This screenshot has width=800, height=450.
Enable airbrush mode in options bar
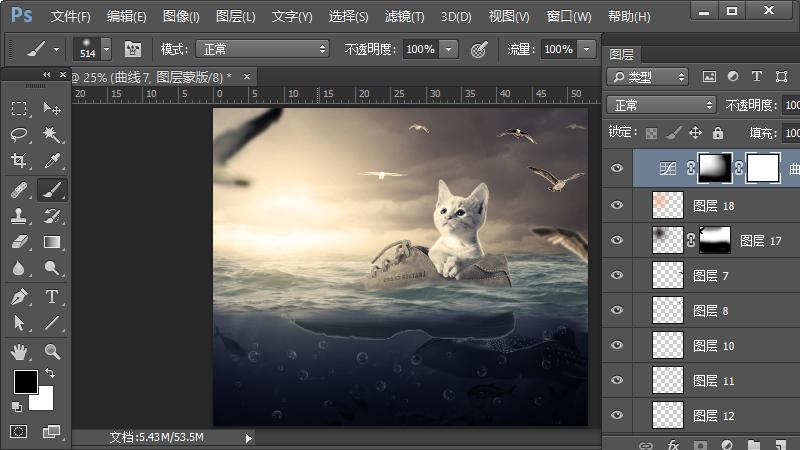click(479, 49)
